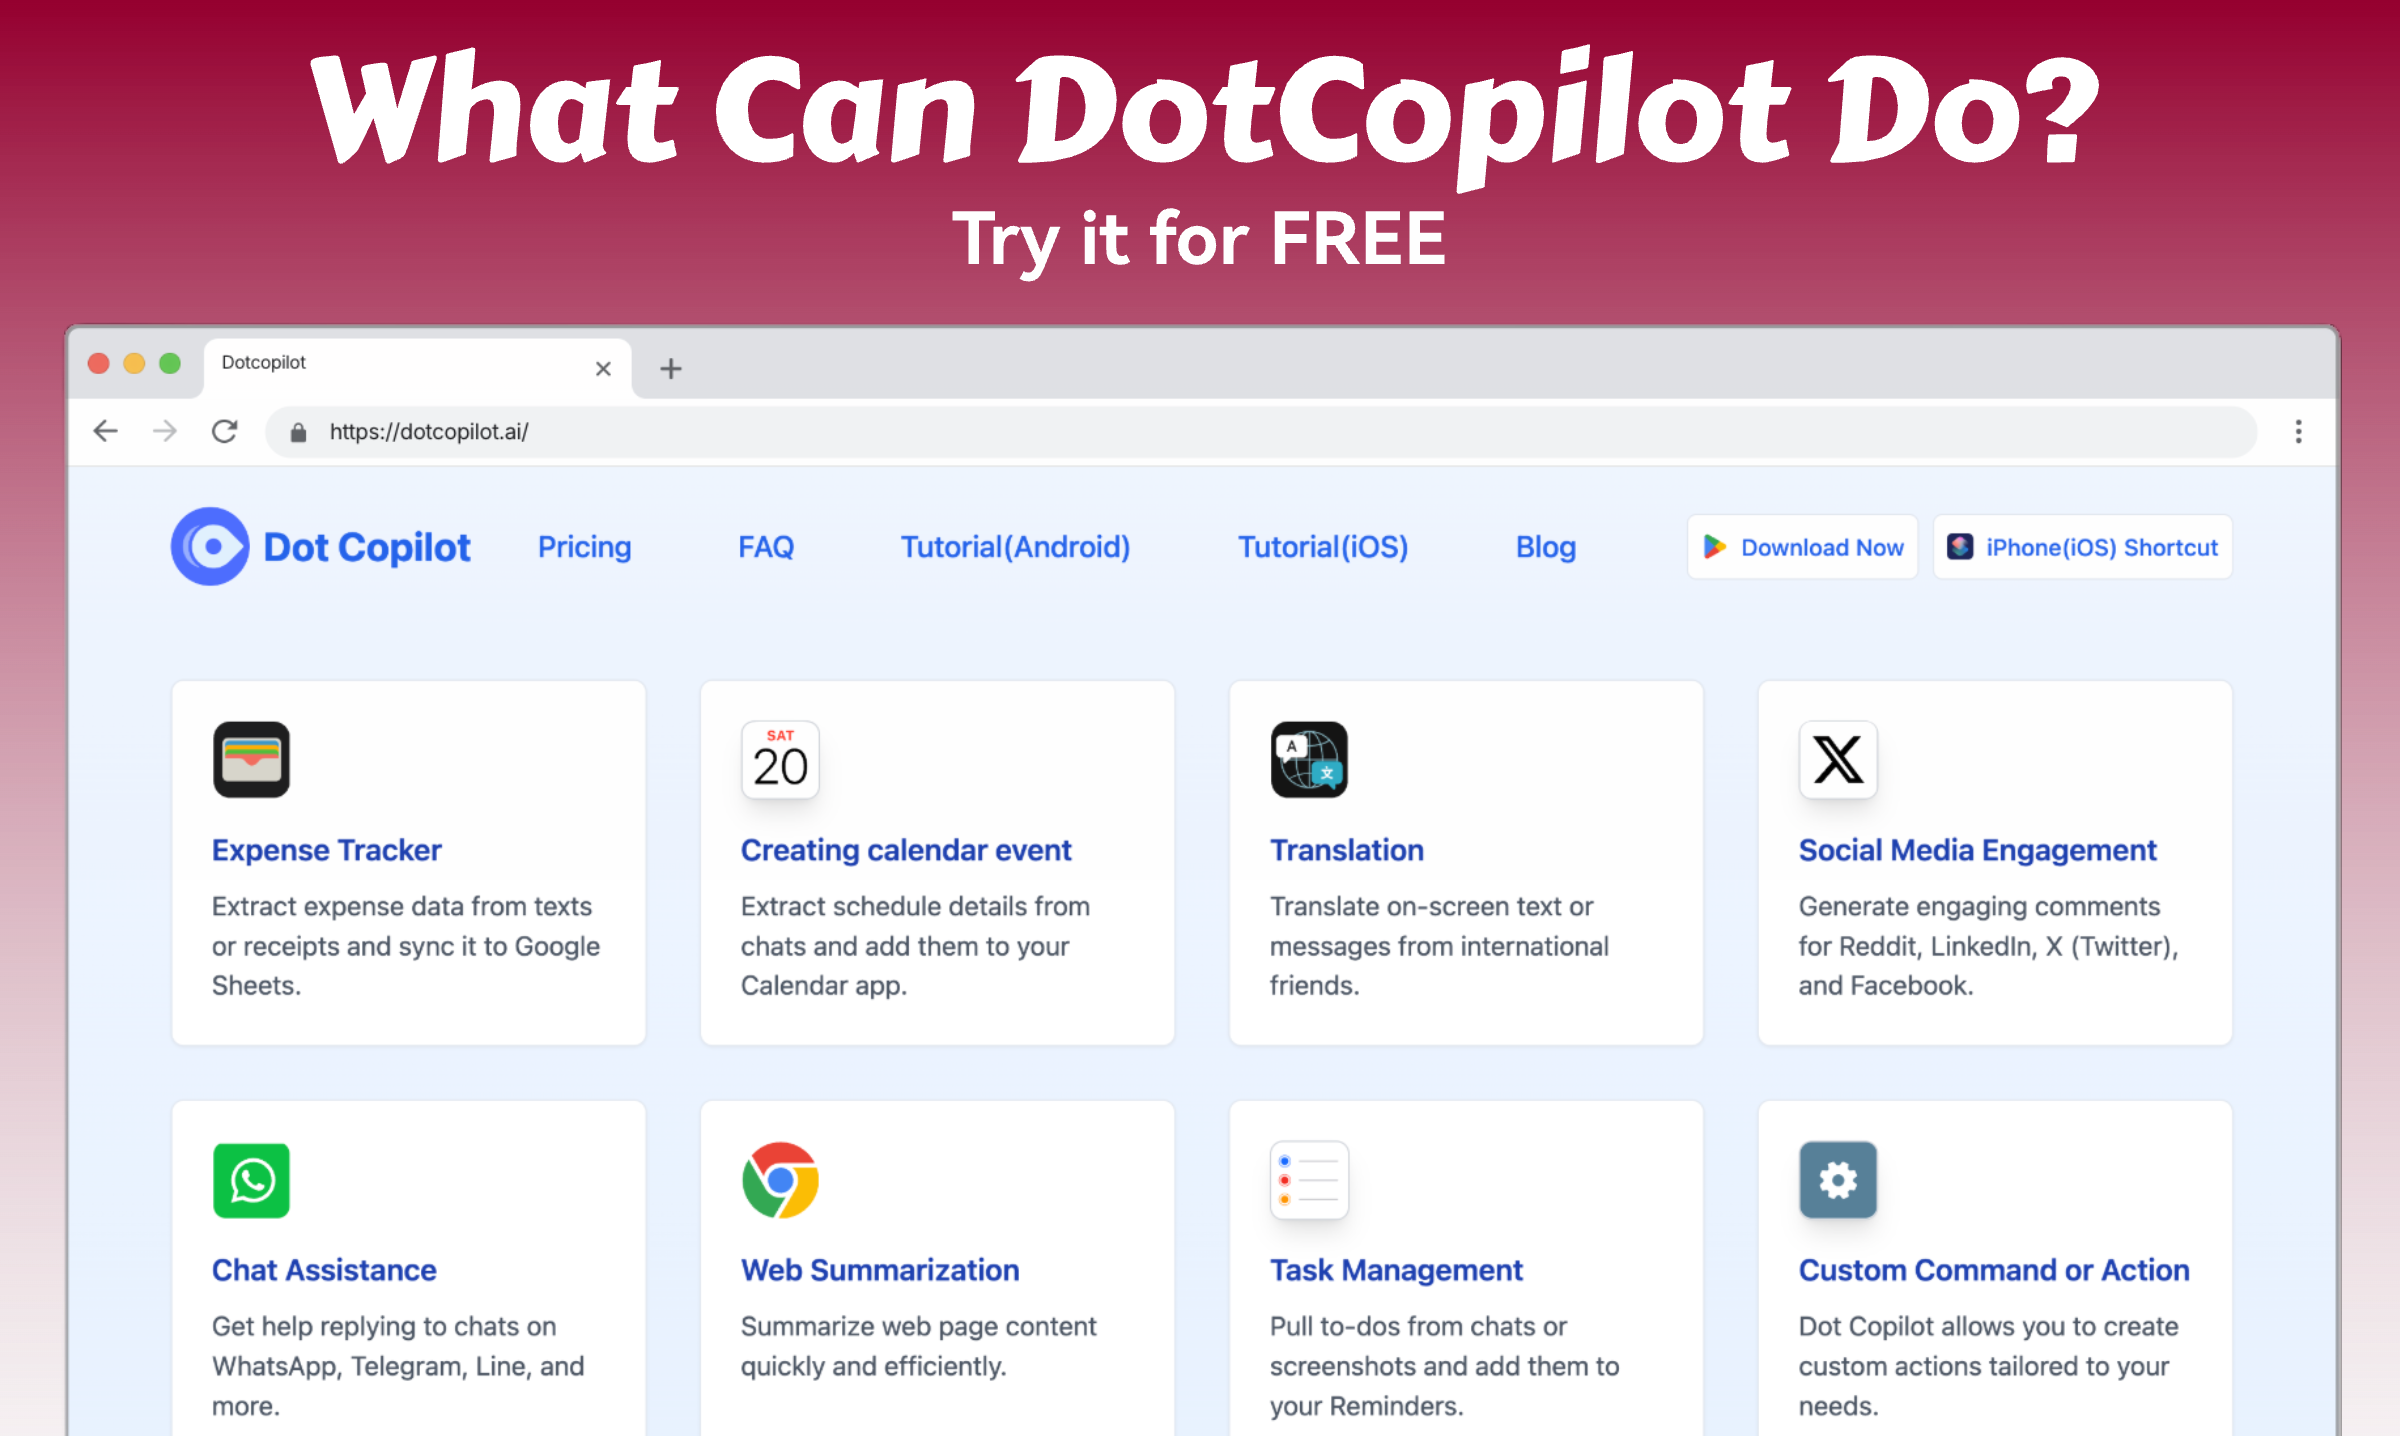Click the Dot Copilot logo icon
This screenshot has width=2400, height=1436.
[x=210, y=547]
